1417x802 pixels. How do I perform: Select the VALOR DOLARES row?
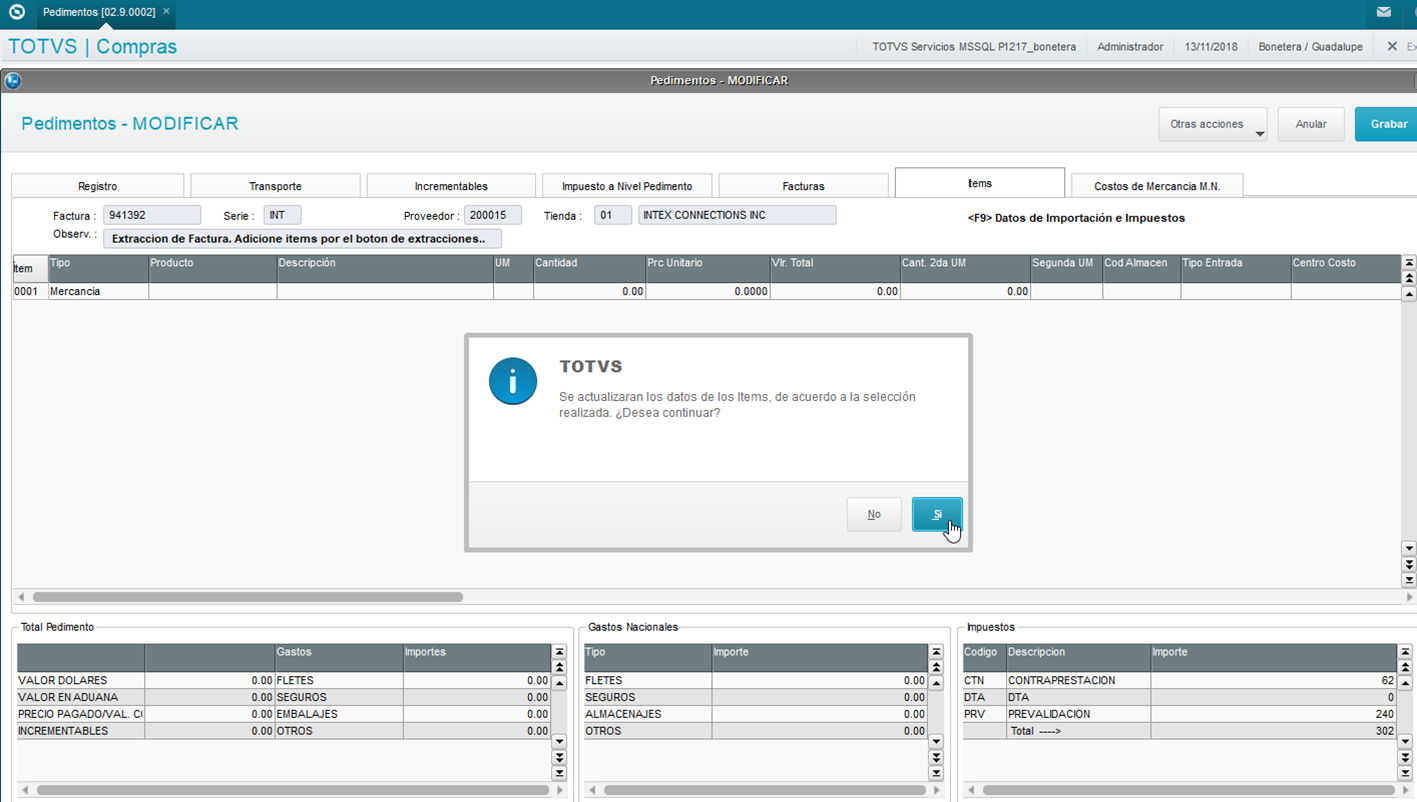pyautogui.click(x=284, y=680)
